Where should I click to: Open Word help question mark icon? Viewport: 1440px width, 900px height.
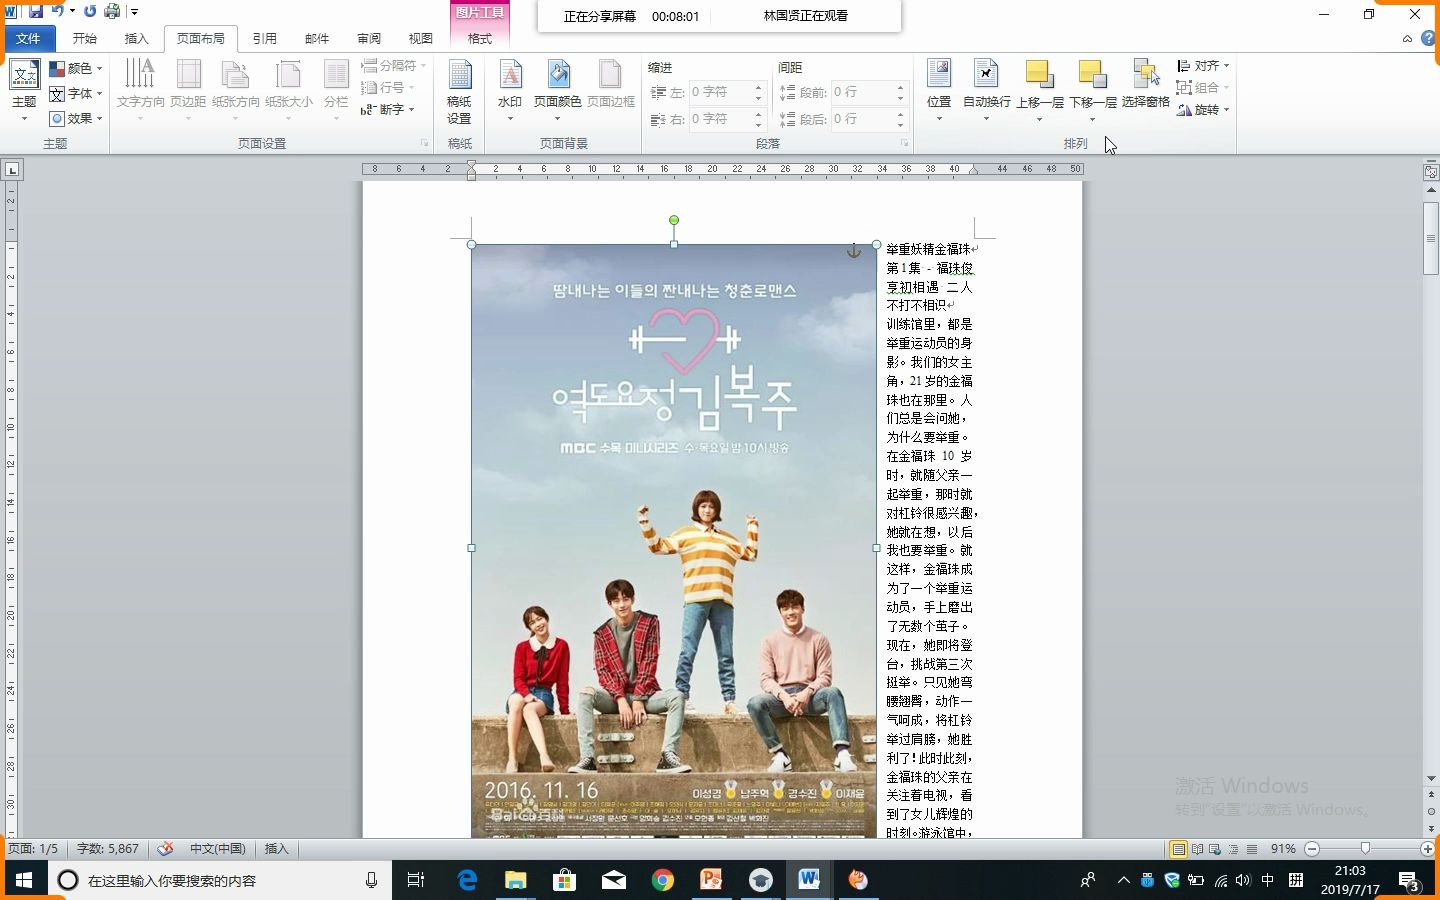pyautogui.click(x=1428, y=38)
